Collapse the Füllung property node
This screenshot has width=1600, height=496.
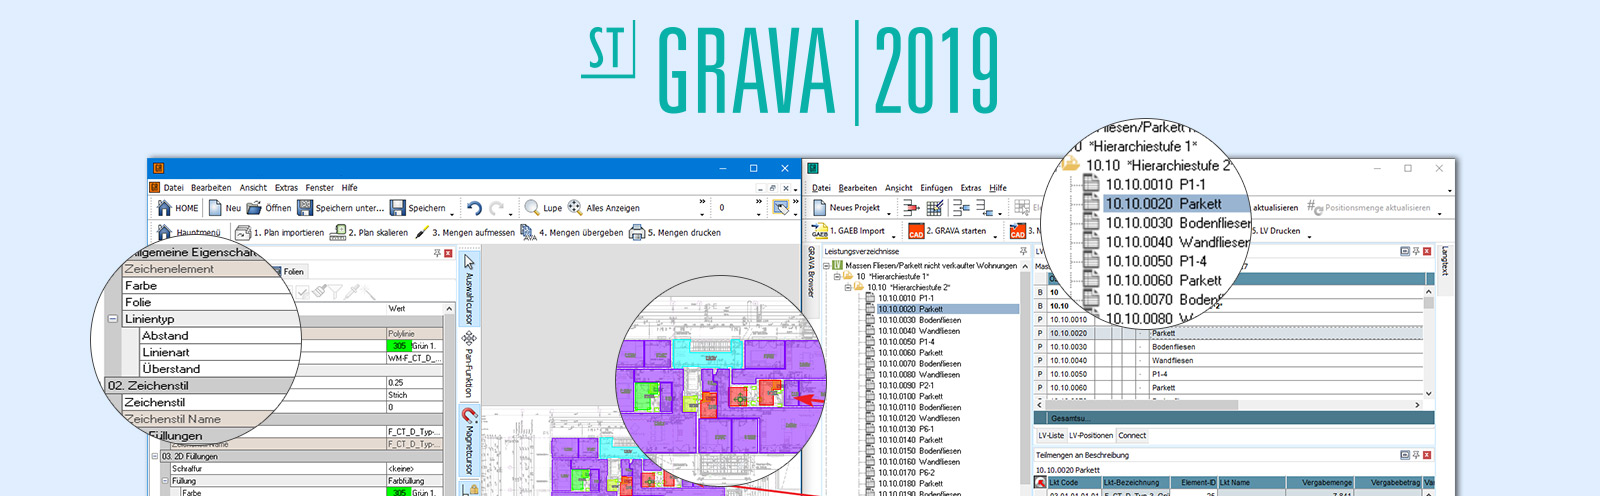click(x=165, y=481)
